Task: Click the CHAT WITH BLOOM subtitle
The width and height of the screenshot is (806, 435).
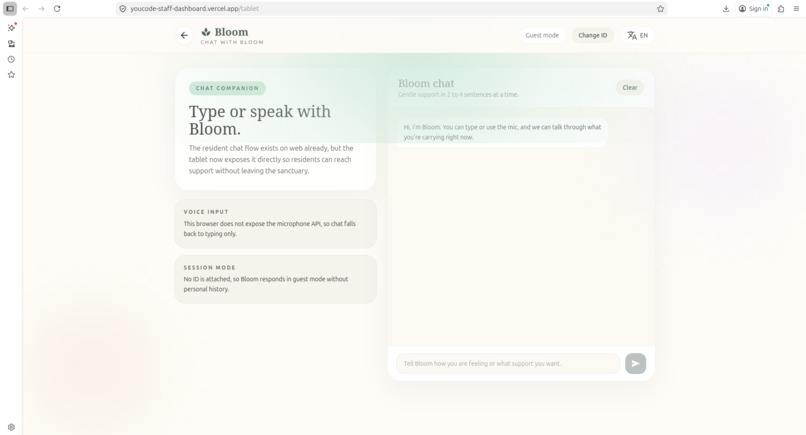Action: 232,42
